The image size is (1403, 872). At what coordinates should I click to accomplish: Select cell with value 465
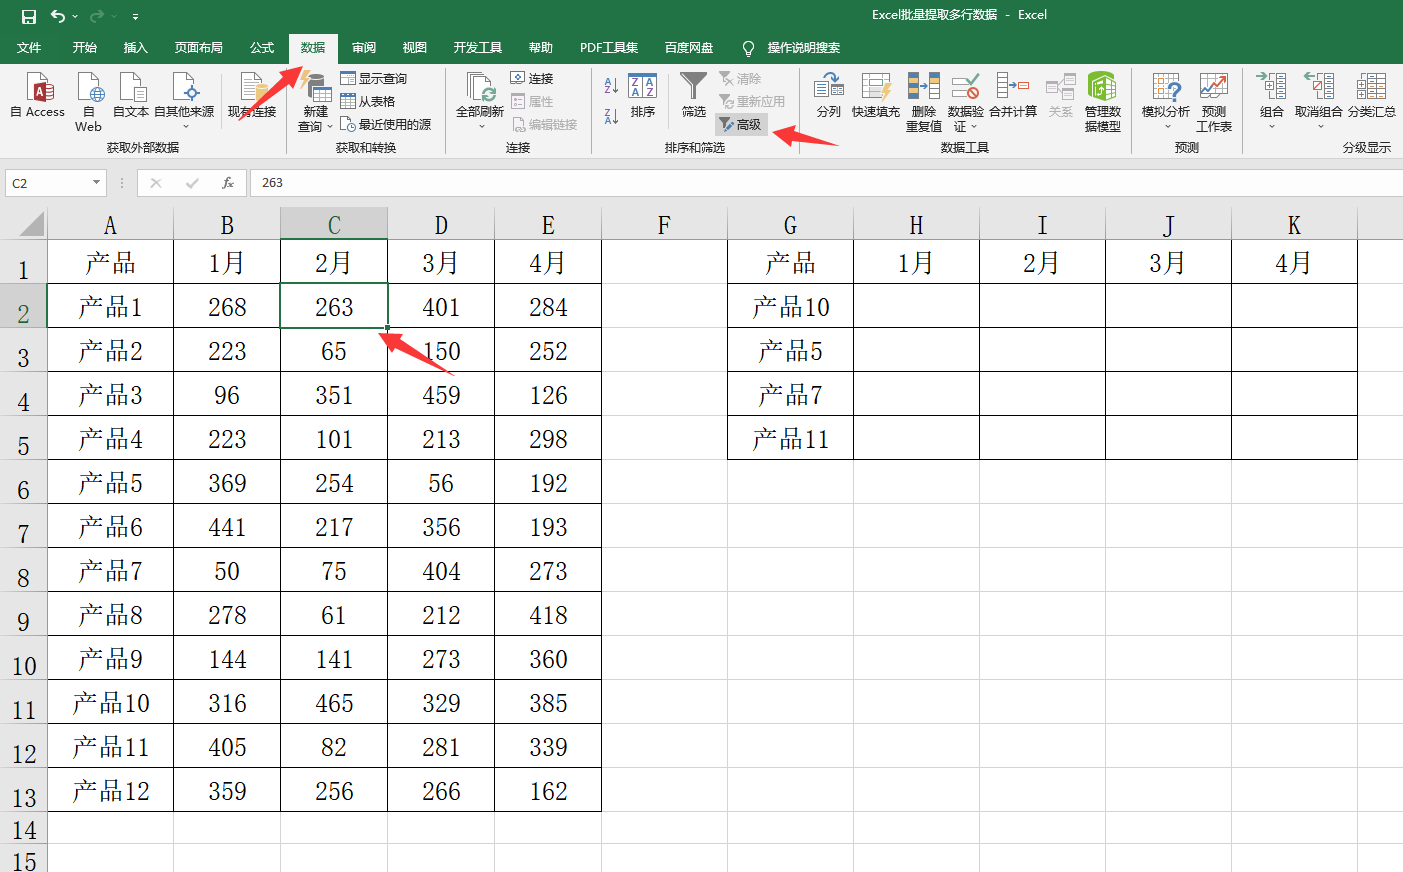click(334, 702)
